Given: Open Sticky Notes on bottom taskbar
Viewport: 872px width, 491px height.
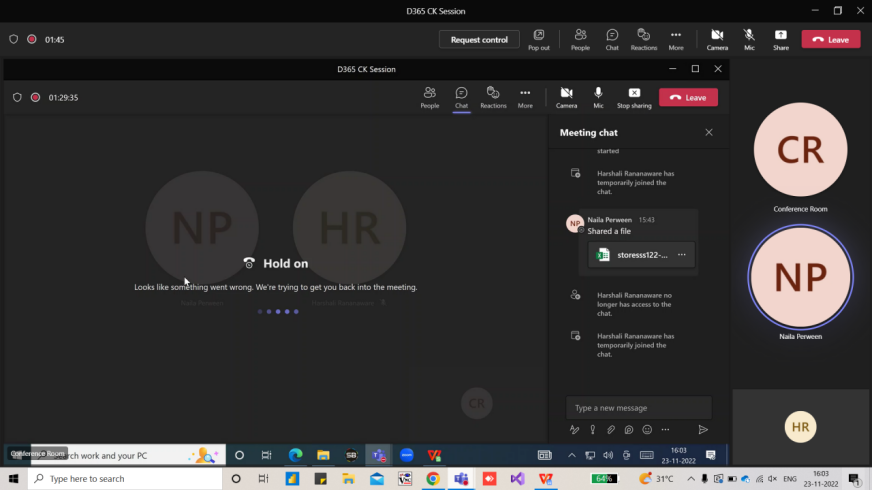Looking at the screenshot, I should tap(320, 479).
